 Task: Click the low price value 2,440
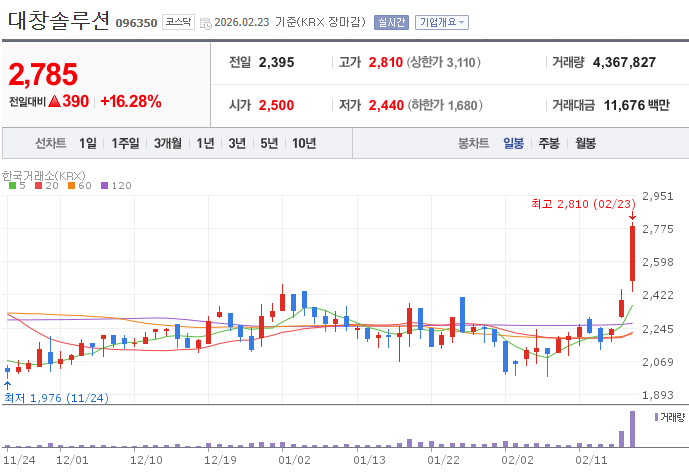click(x=386, y=105)
